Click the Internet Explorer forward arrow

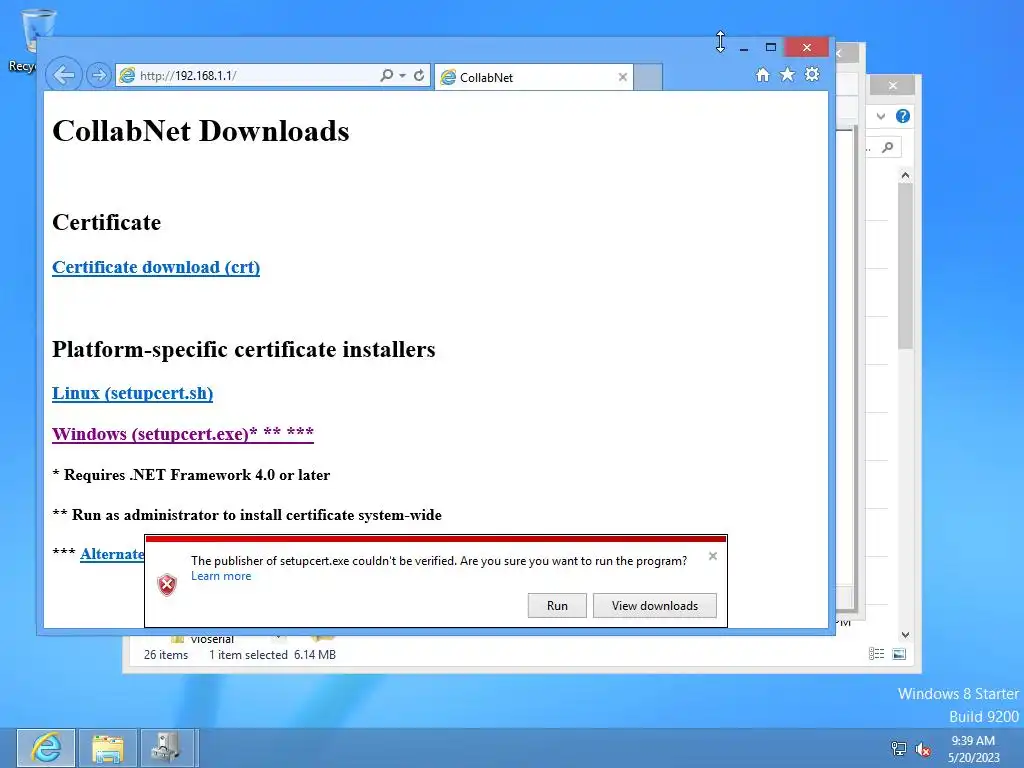point(99,75)
